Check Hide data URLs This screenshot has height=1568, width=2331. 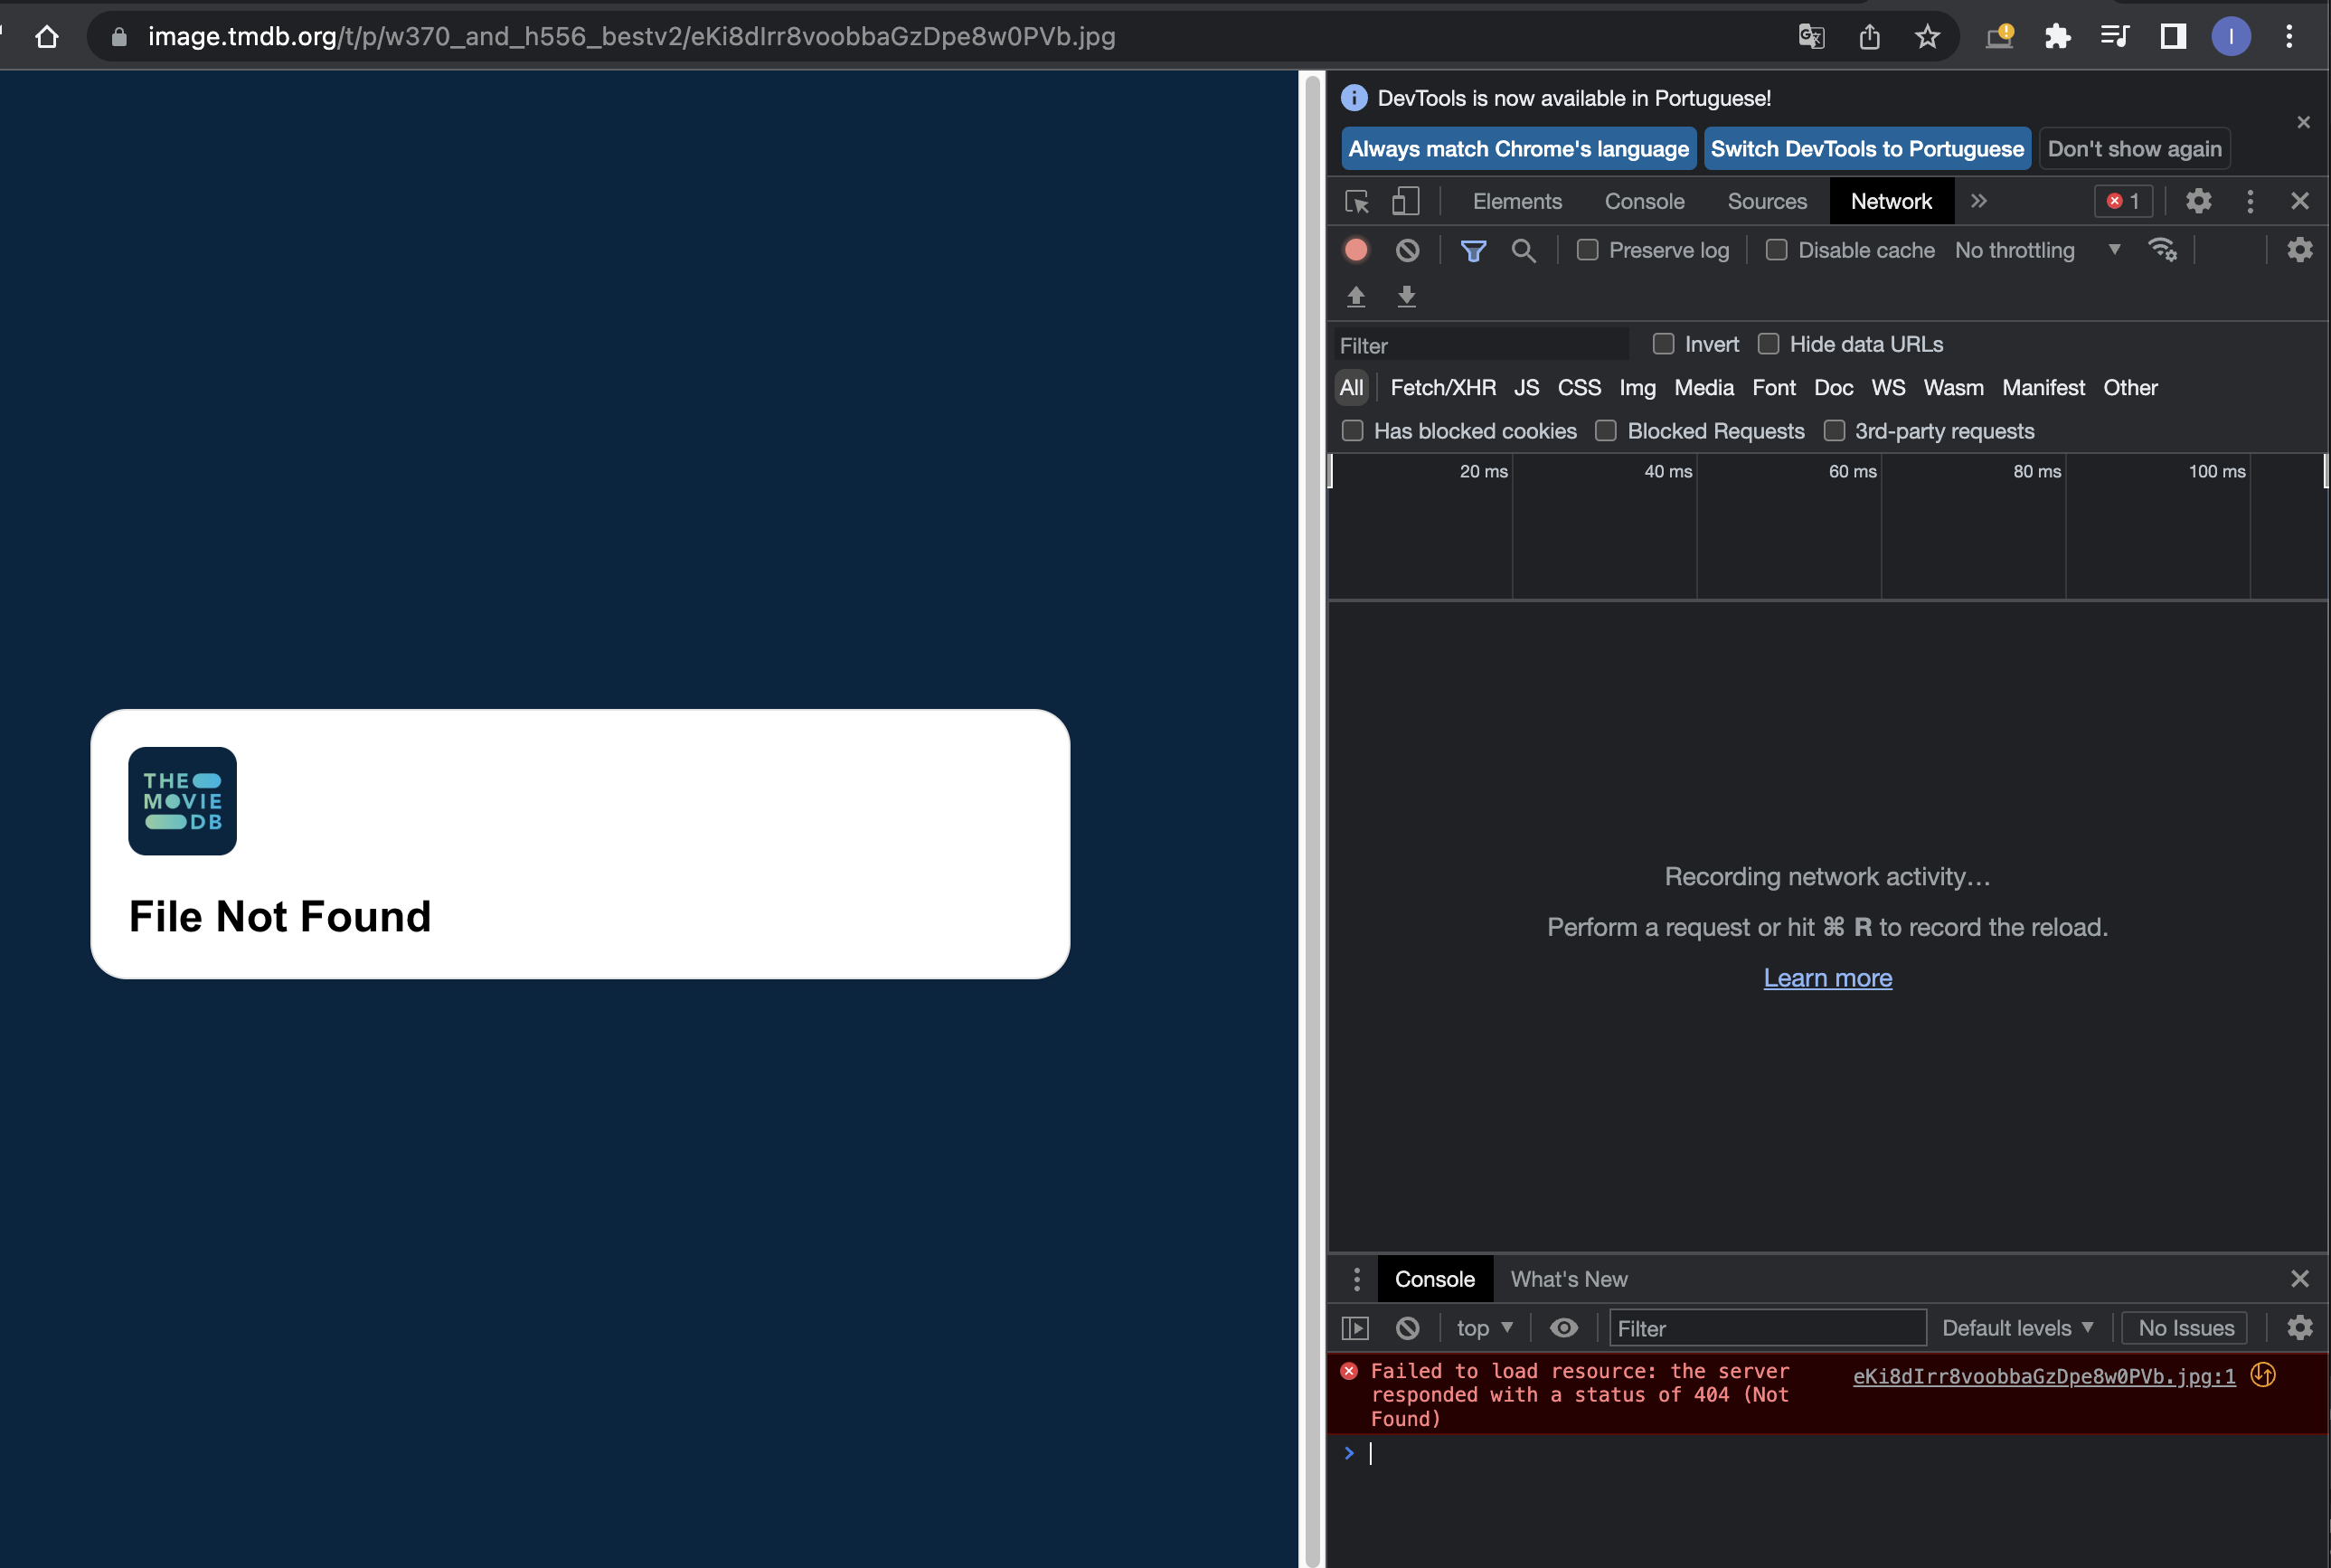coord(1768,343)
